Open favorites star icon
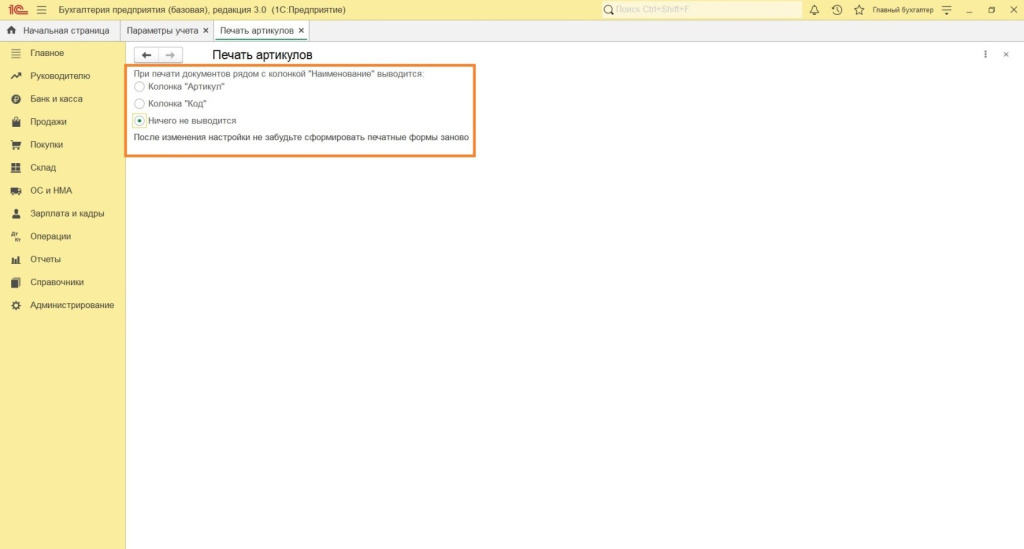1024x549 pixels. [x=858, y=10]
